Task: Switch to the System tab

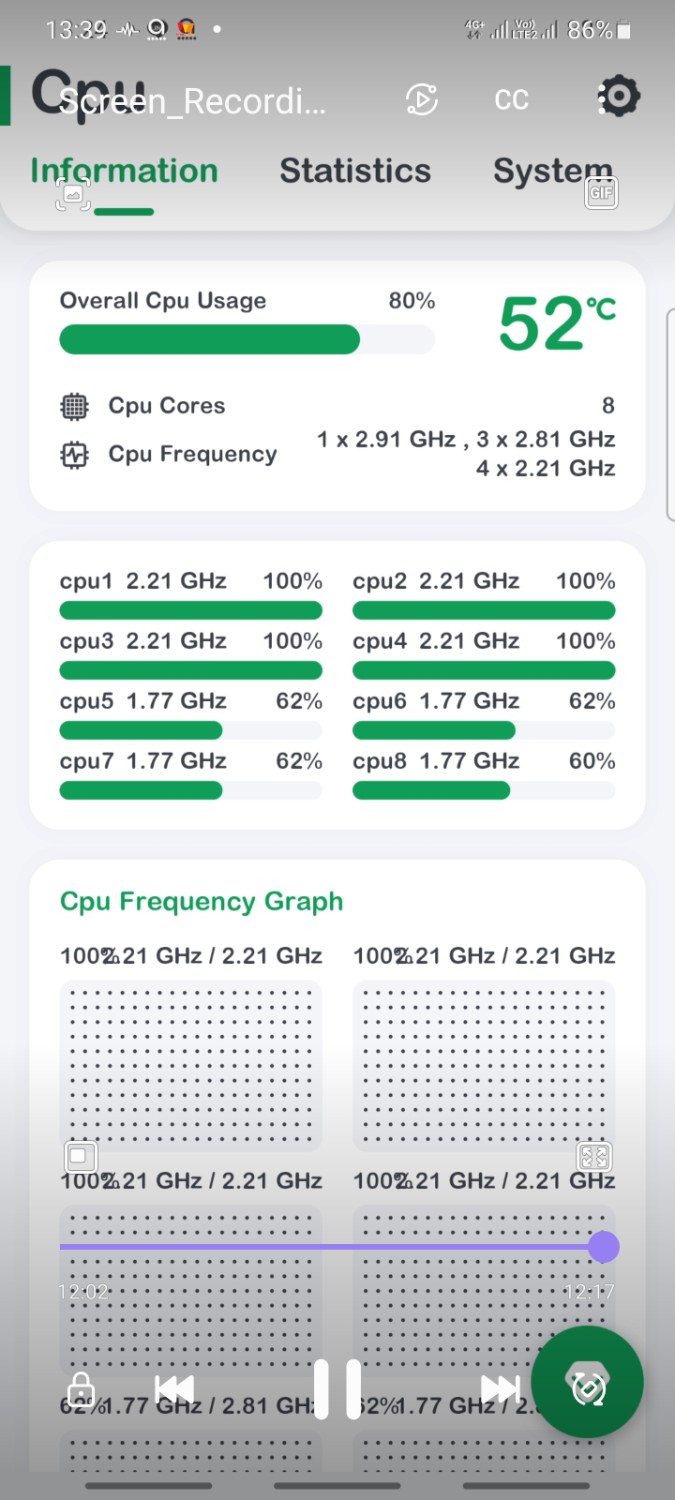Action: [552, 171]
